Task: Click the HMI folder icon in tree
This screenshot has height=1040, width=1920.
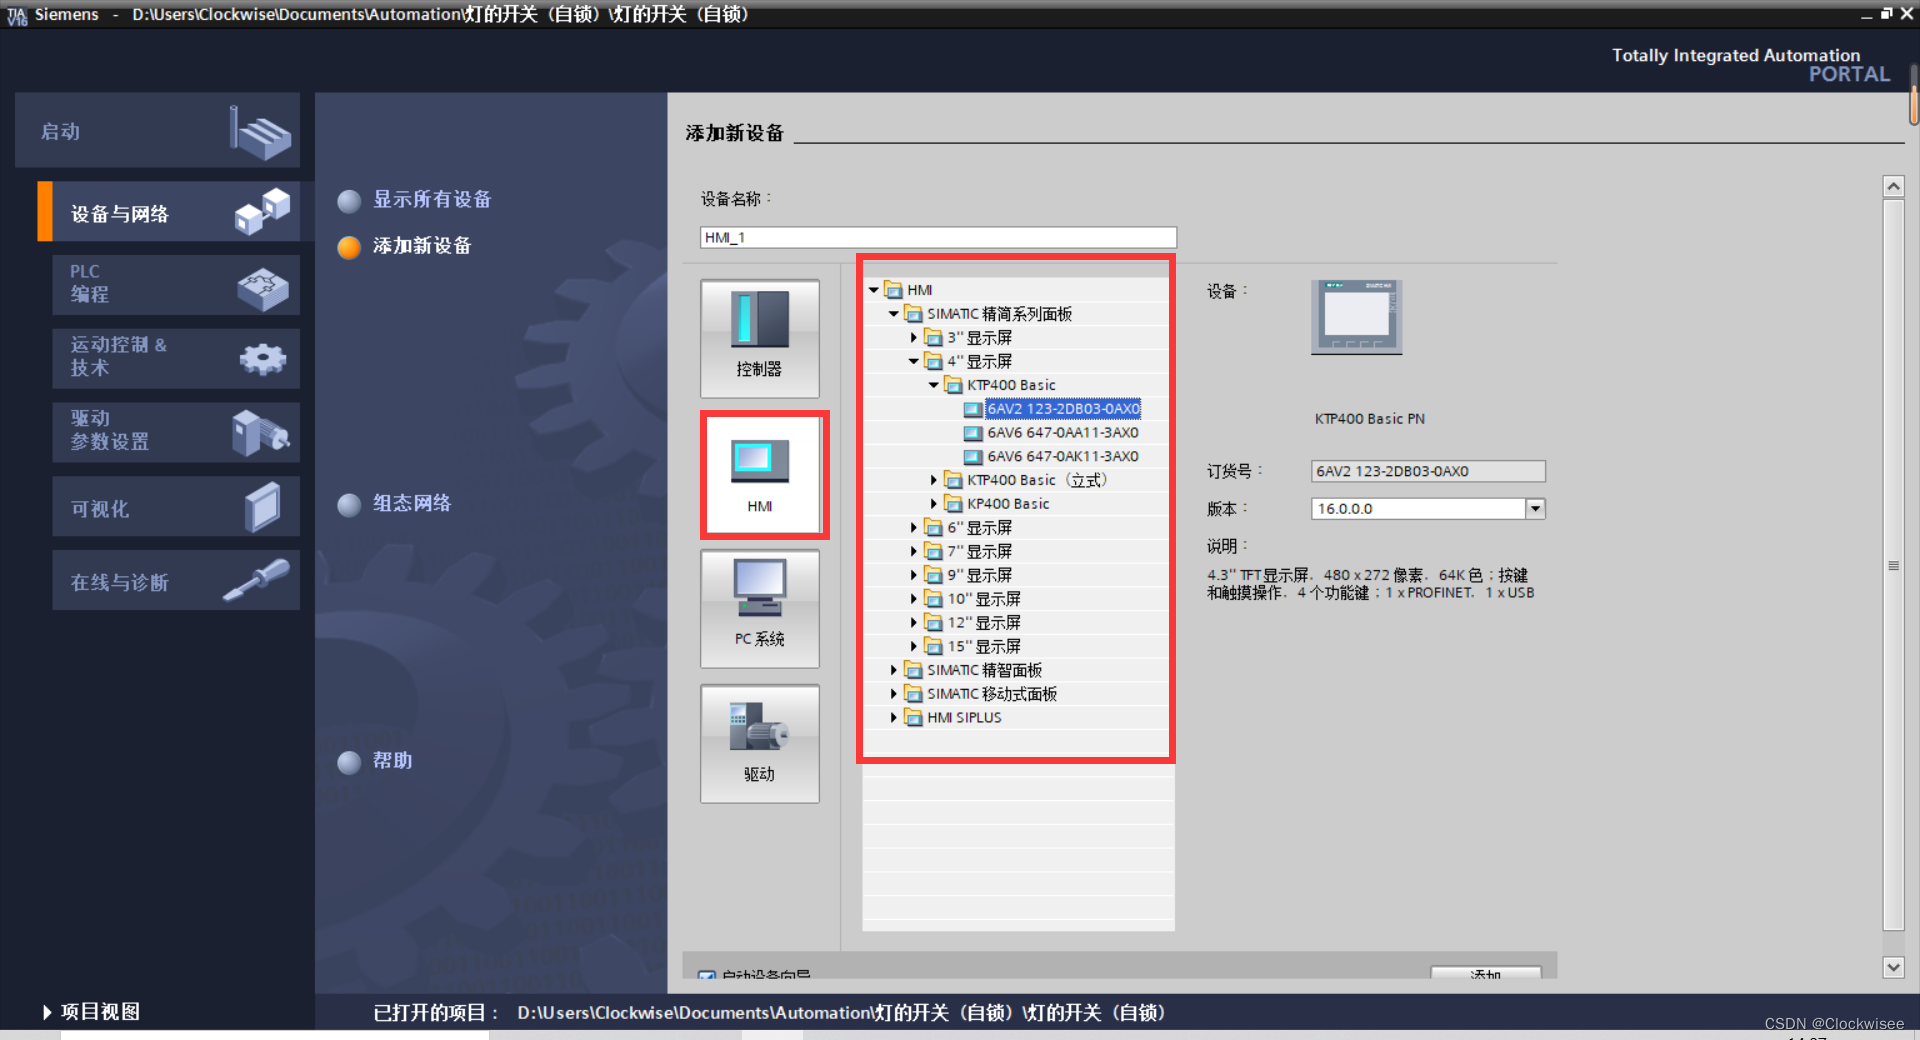Action: click(893, 290)
